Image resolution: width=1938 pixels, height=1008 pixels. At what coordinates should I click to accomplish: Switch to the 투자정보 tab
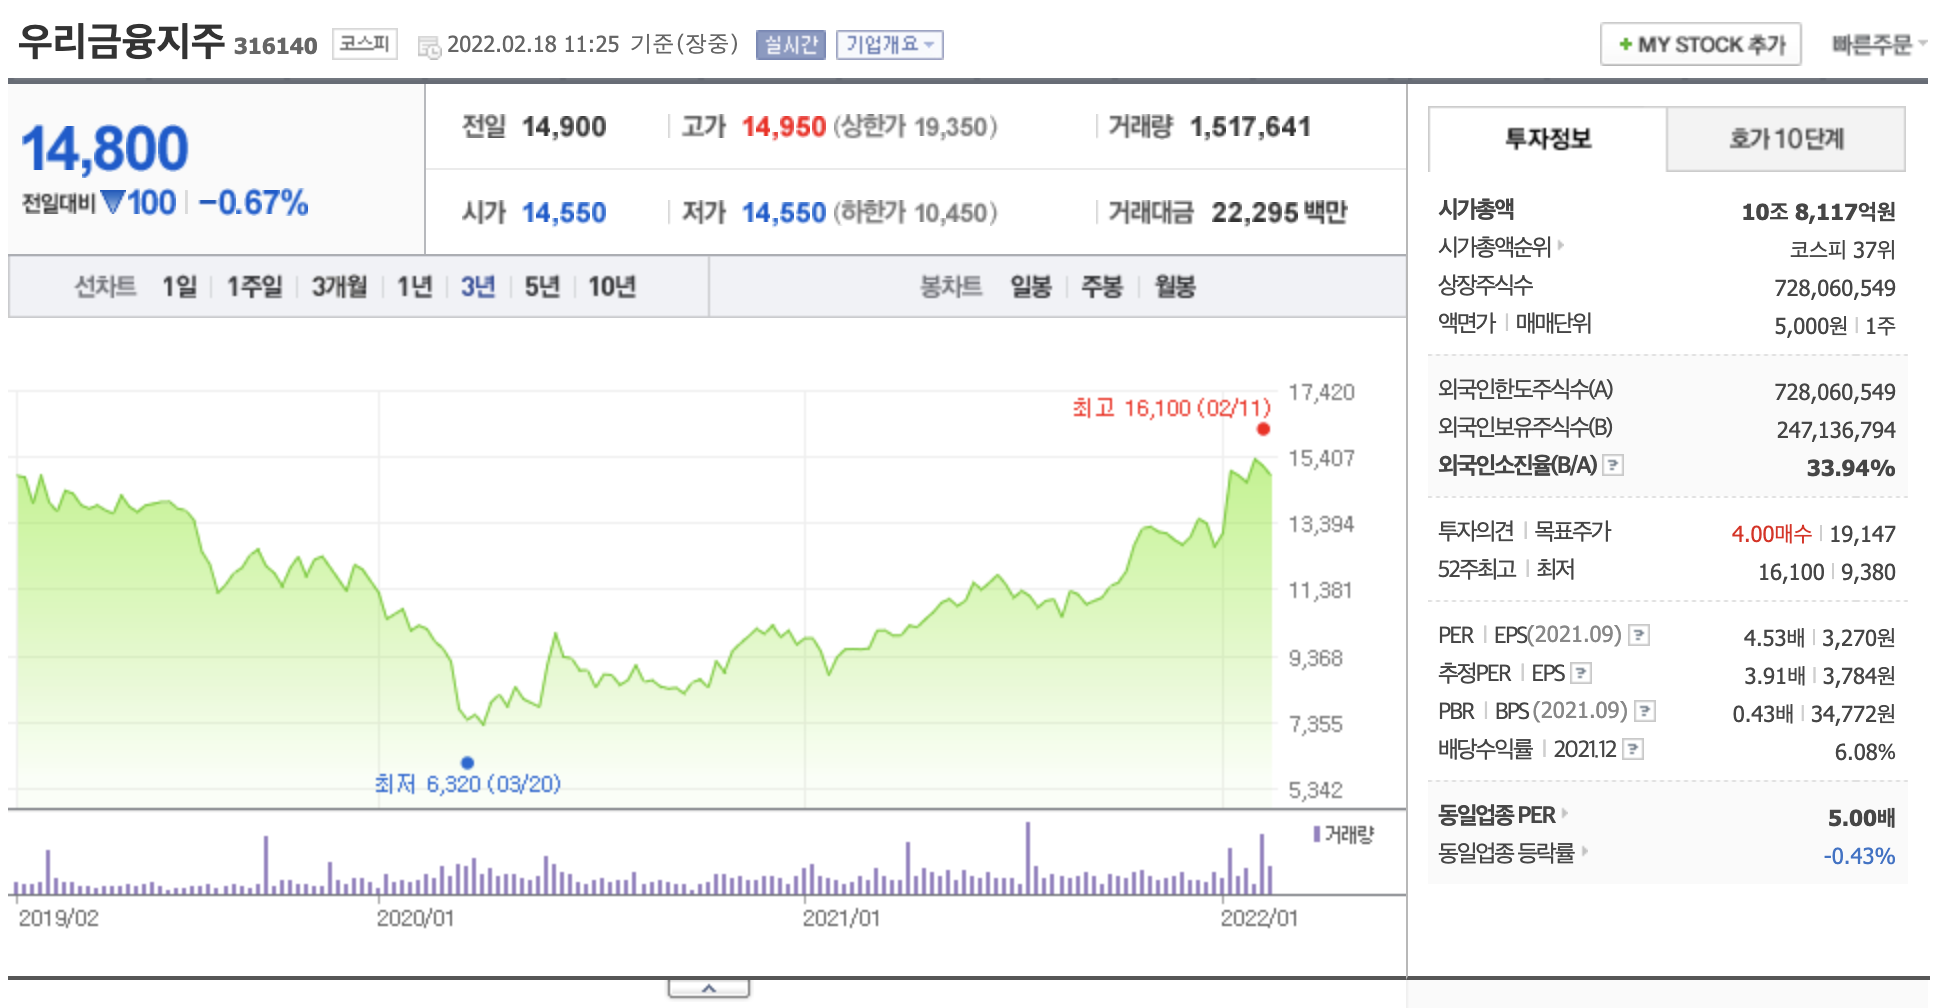click(x=1548, y=139)
